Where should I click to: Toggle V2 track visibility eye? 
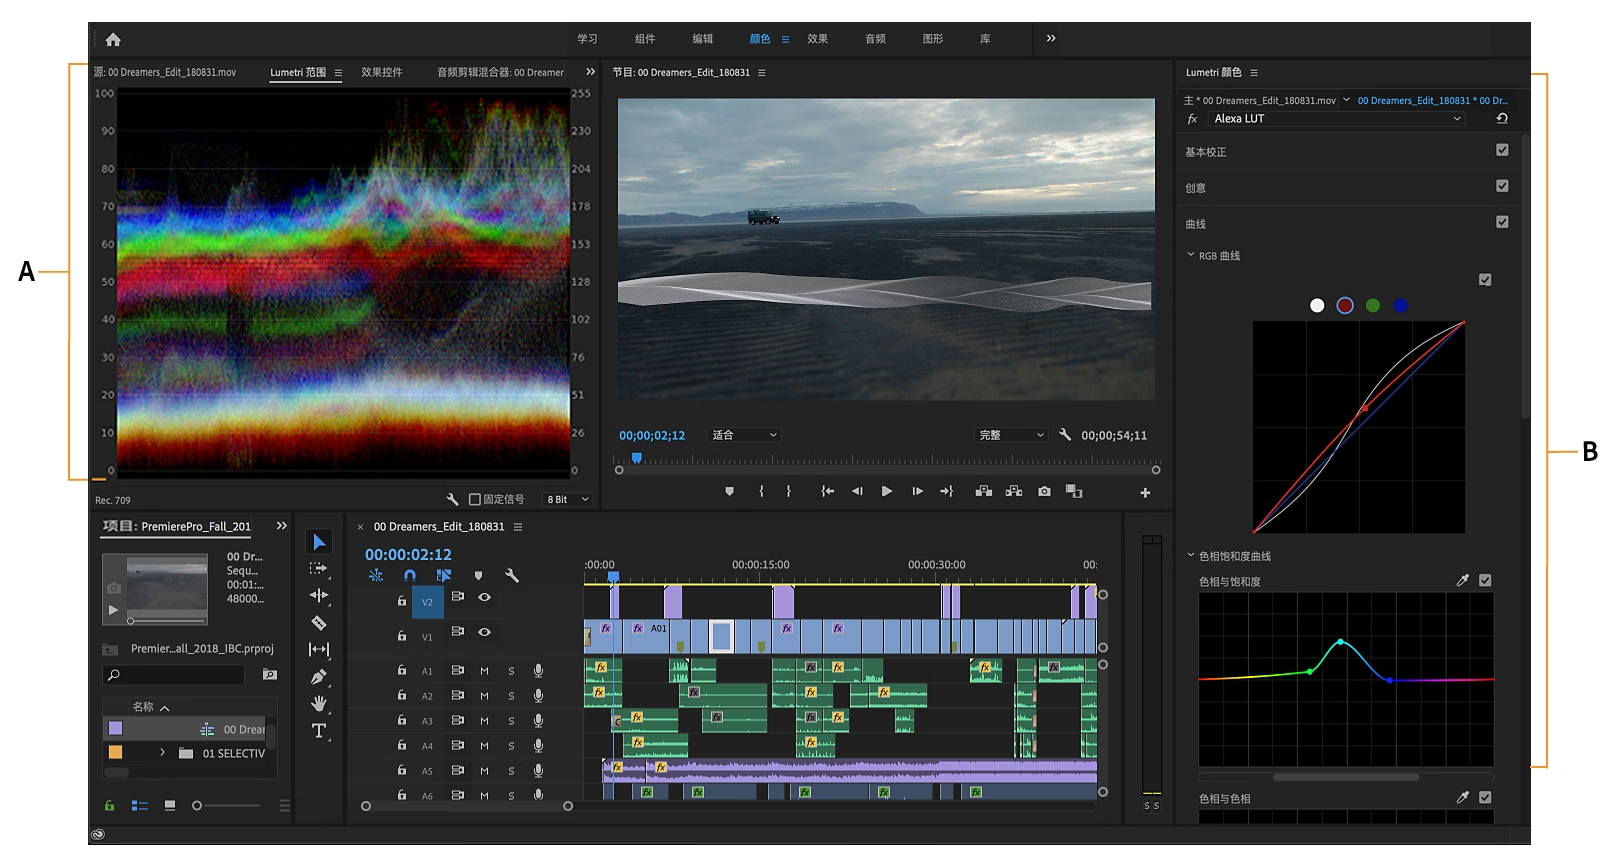[484, 597]
